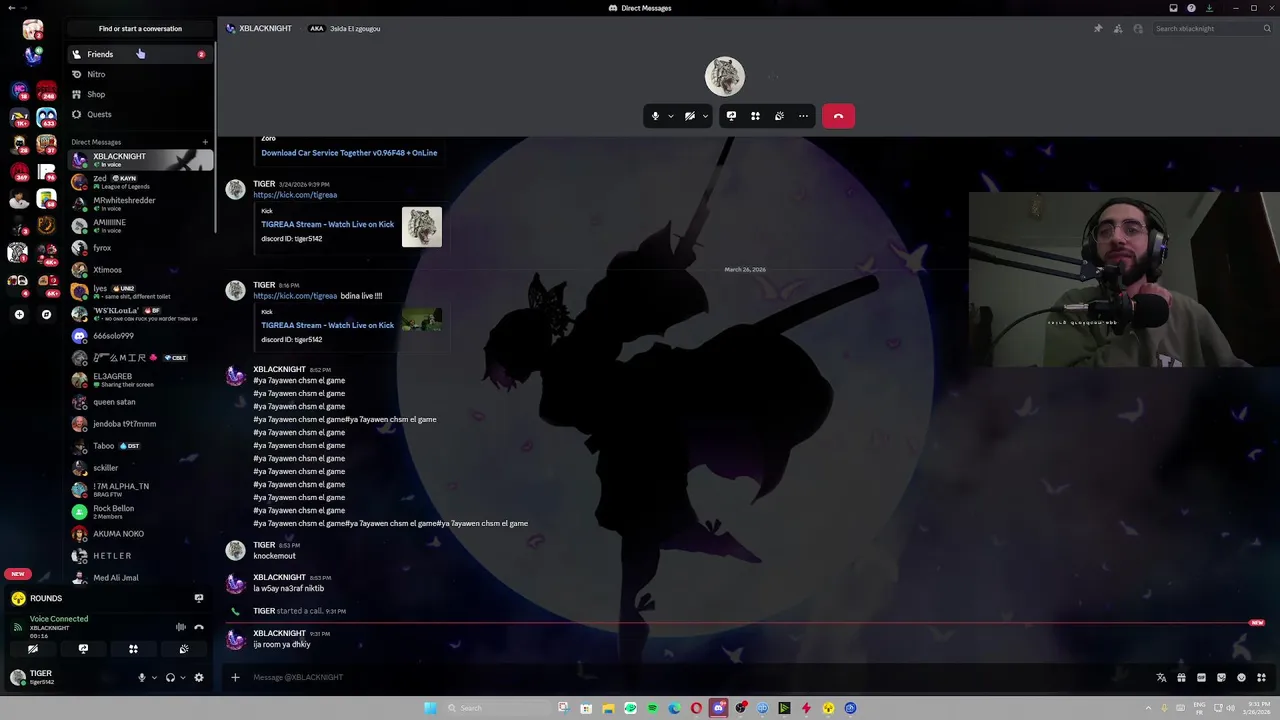Screen dimensions: 1280x720
Task: Open the Quests page
Action: tap(139, 114)
